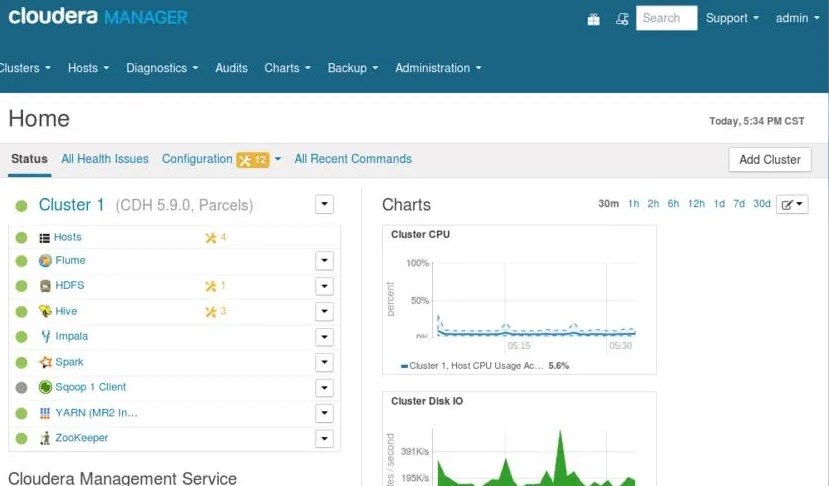The image size is (829, 486).
Task: Click the Cloudera Manager logo
Action: pos(98,17)
